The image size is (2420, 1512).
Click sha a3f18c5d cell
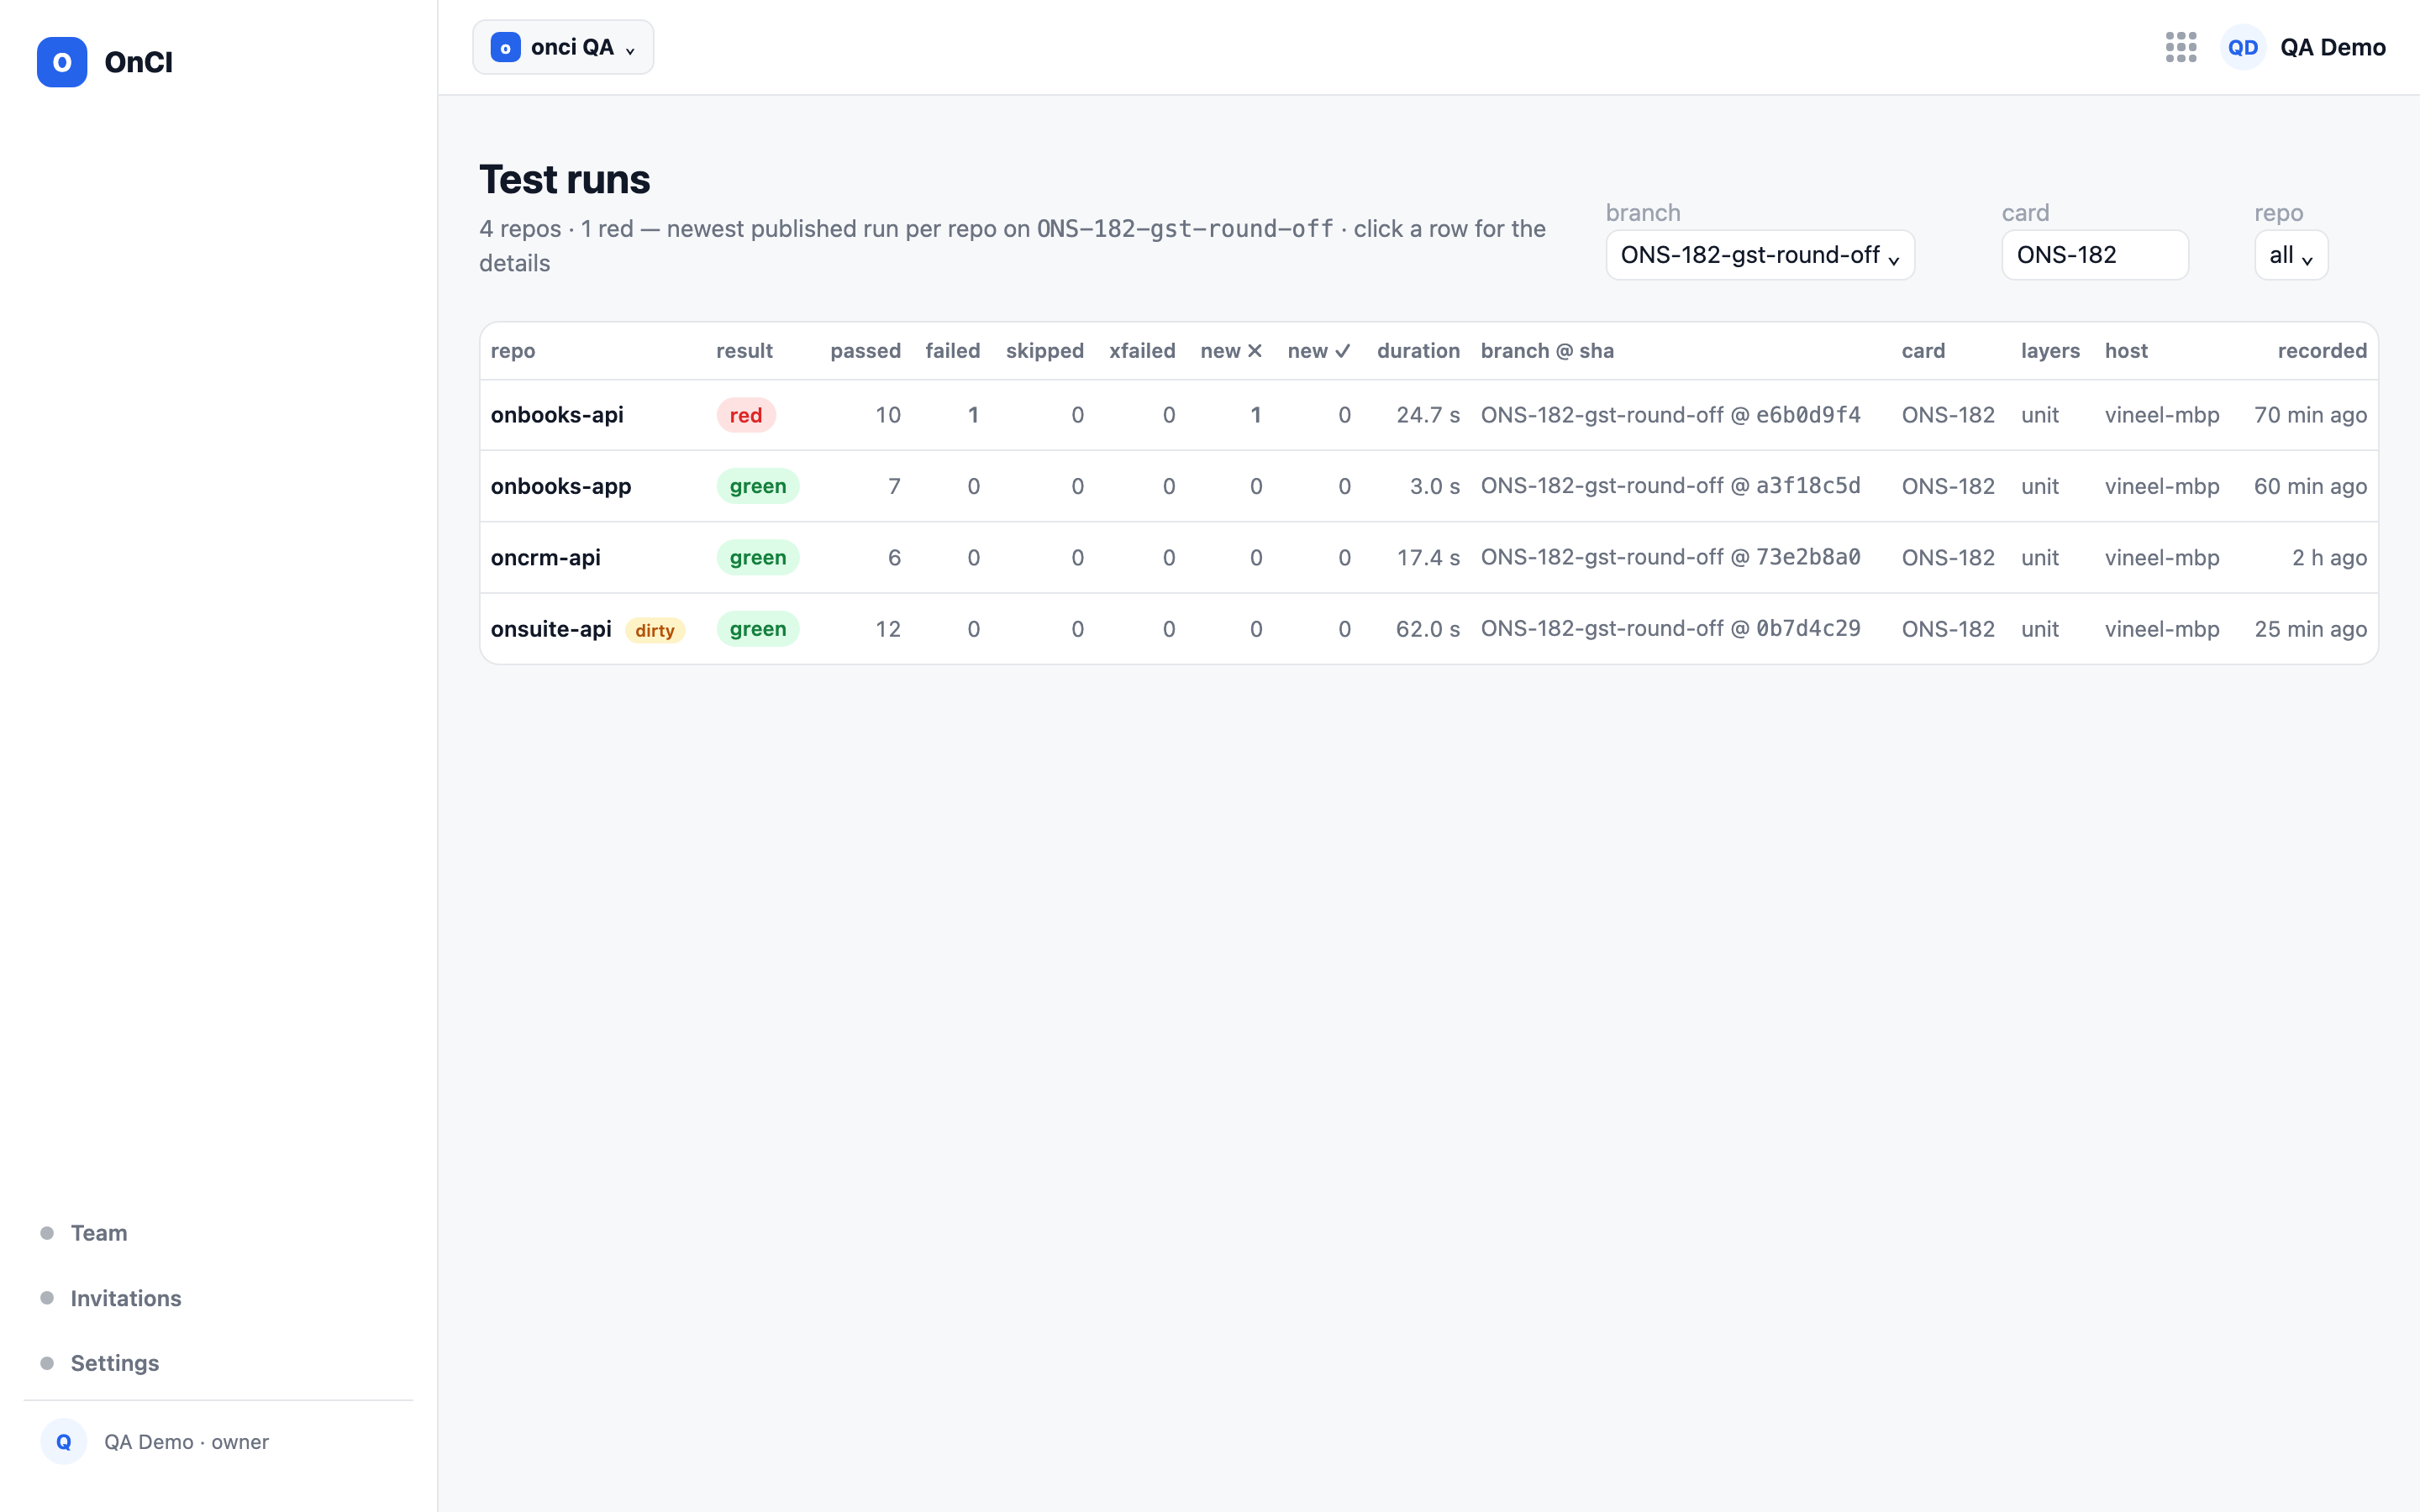coord(1808,486)
